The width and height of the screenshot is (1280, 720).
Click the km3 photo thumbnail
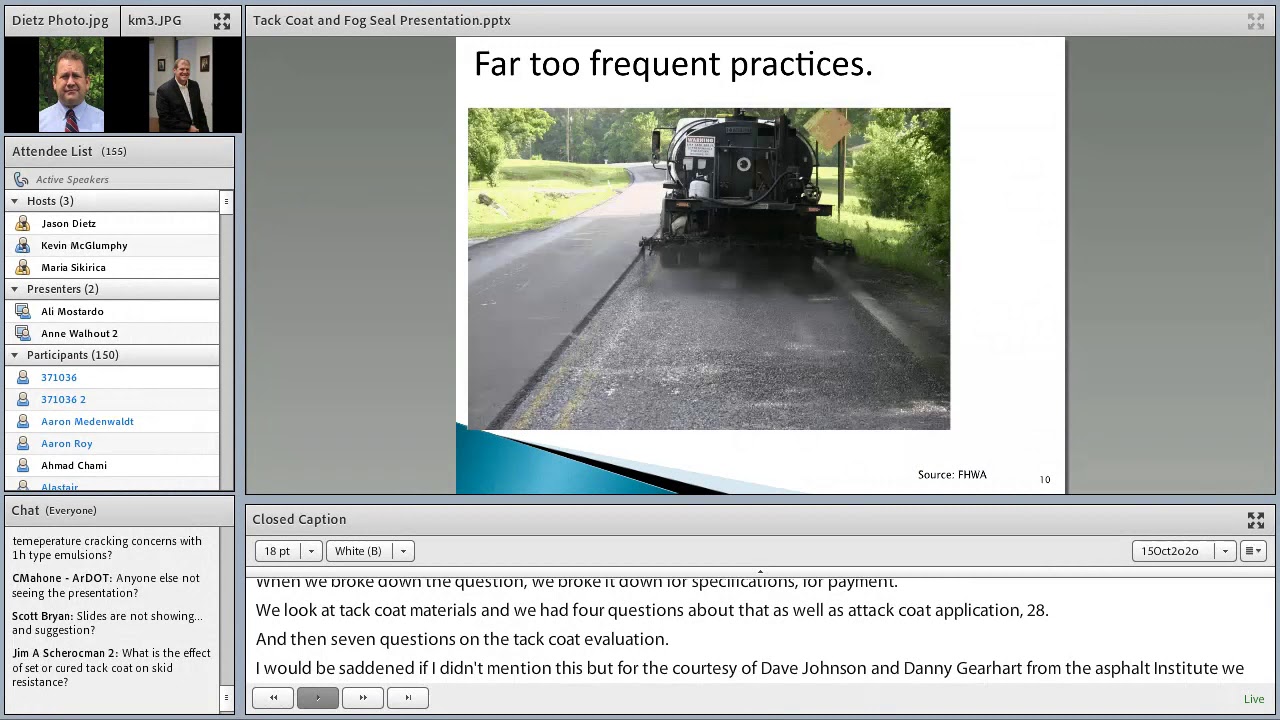coord(181,85)
